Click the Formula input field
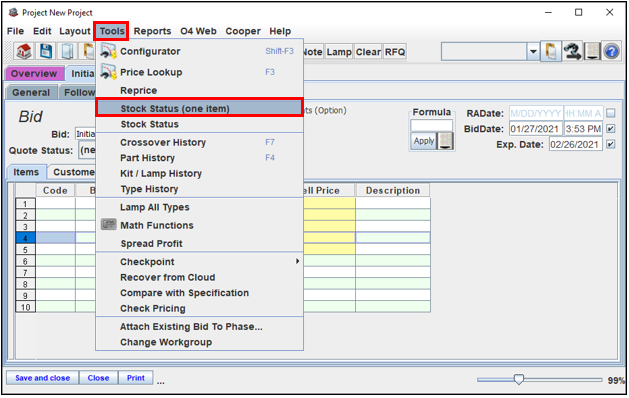629x398 pixels. tap(432, 126)
